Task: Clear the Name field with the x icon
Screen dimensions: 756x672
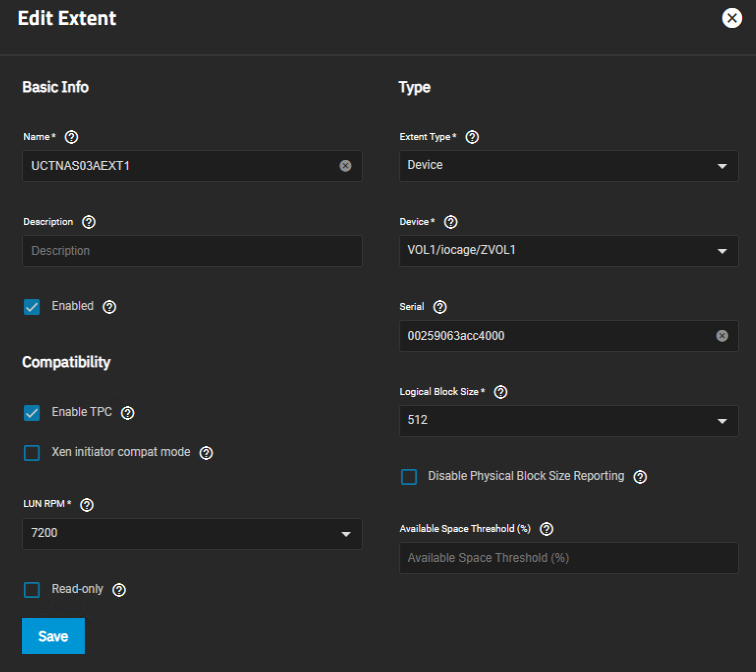Action: pyautogui.click(x=345, y=166)
